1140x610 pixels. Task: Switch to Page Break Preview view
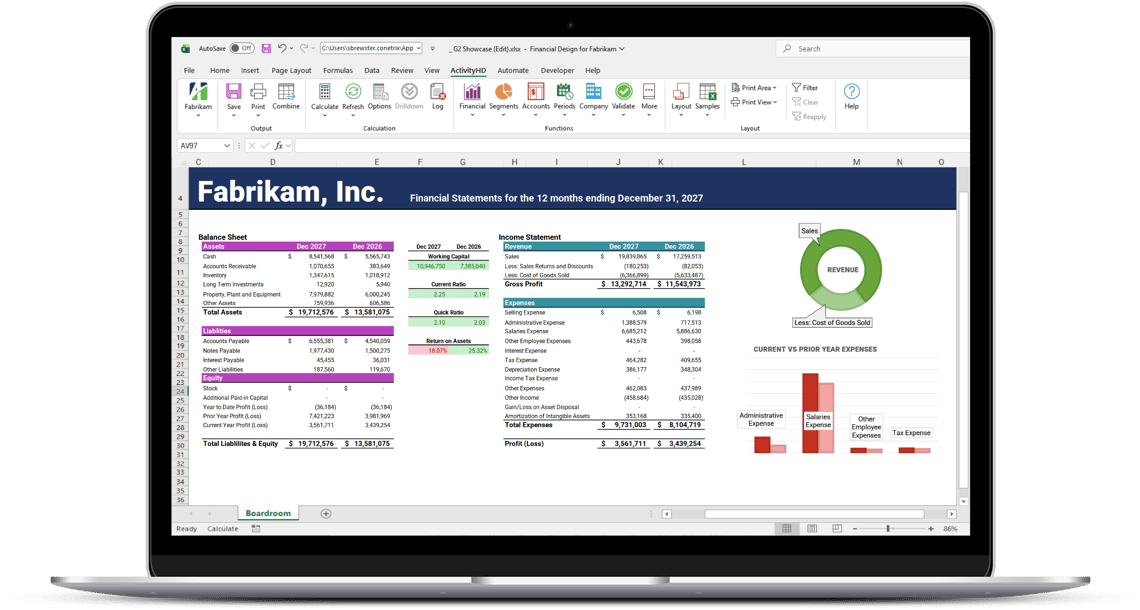tap(837, 529)
